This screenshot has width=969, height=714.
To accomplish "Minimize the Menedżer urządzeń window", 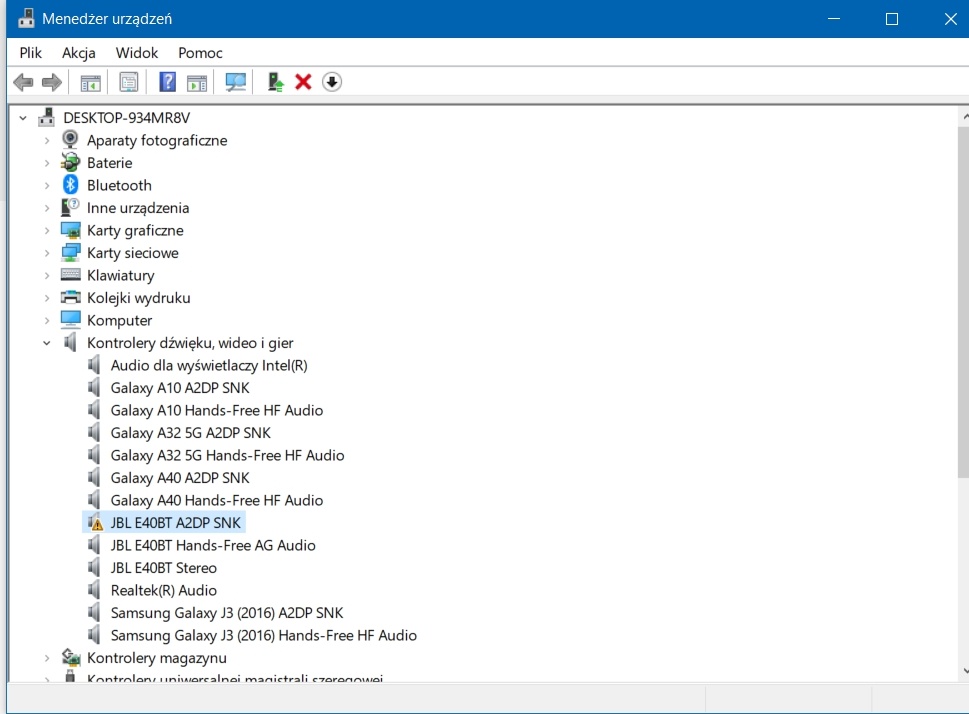I will point(834,19).
